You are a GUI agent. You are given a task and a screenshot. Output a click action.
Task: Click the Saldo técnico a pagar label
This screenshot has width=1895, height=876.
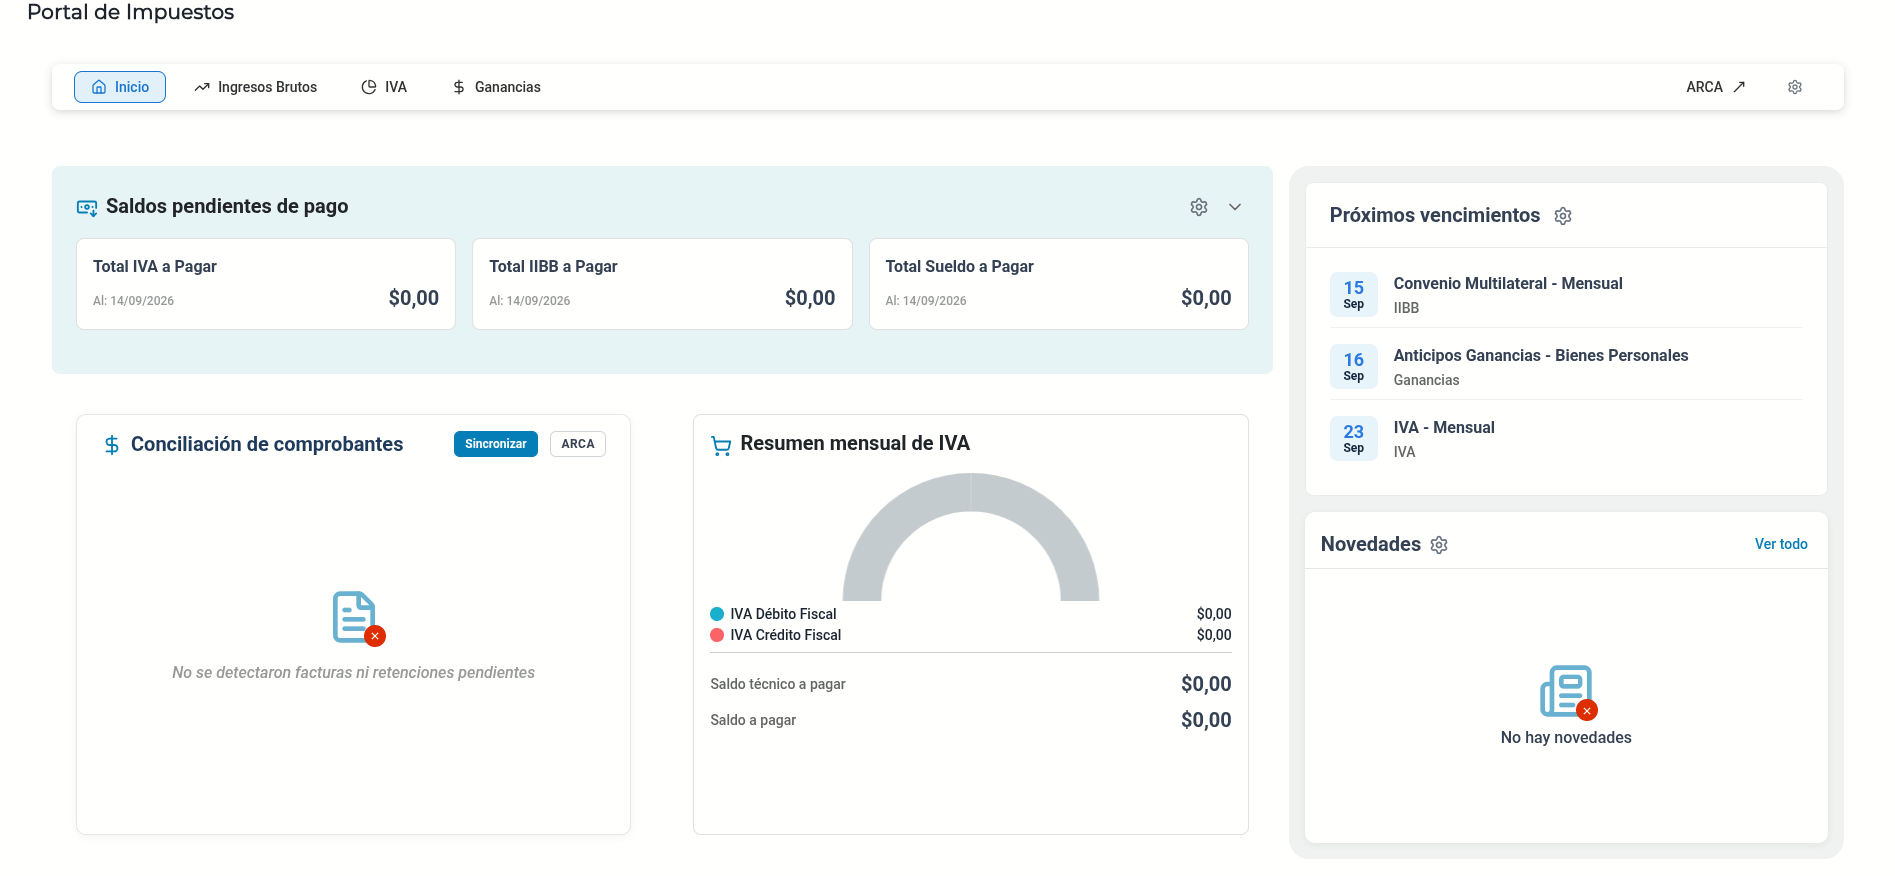click(x=778, y=684)
